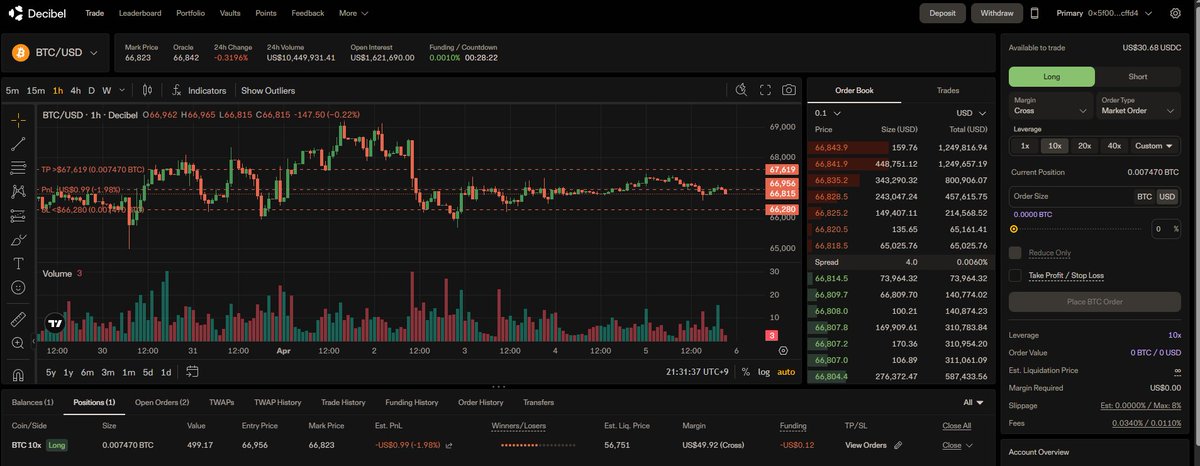Switch to the Trades tab
Screen dimensions: 1200x466
(948, 90)
